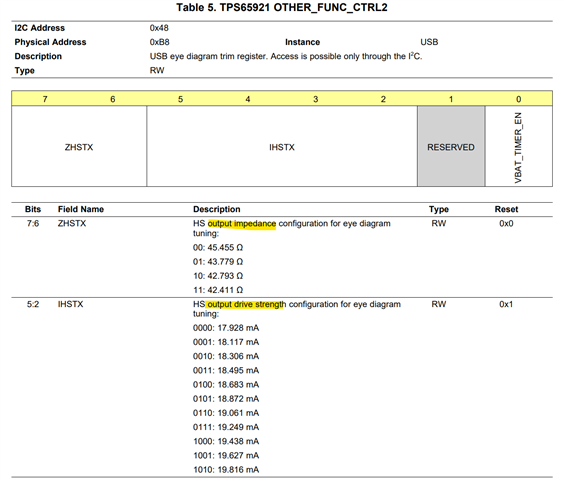Click the highlighted "output impedance" text
This screenshot has width=564, height=480.
(242, 224)
